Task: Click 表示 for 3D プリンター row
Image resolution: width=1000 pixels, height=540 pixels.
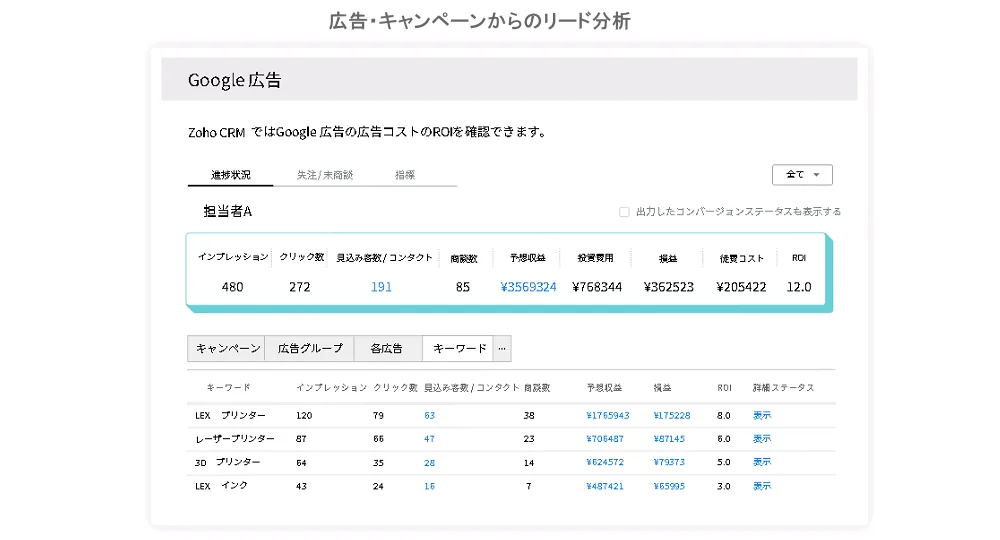Action: tap(762, 462)
